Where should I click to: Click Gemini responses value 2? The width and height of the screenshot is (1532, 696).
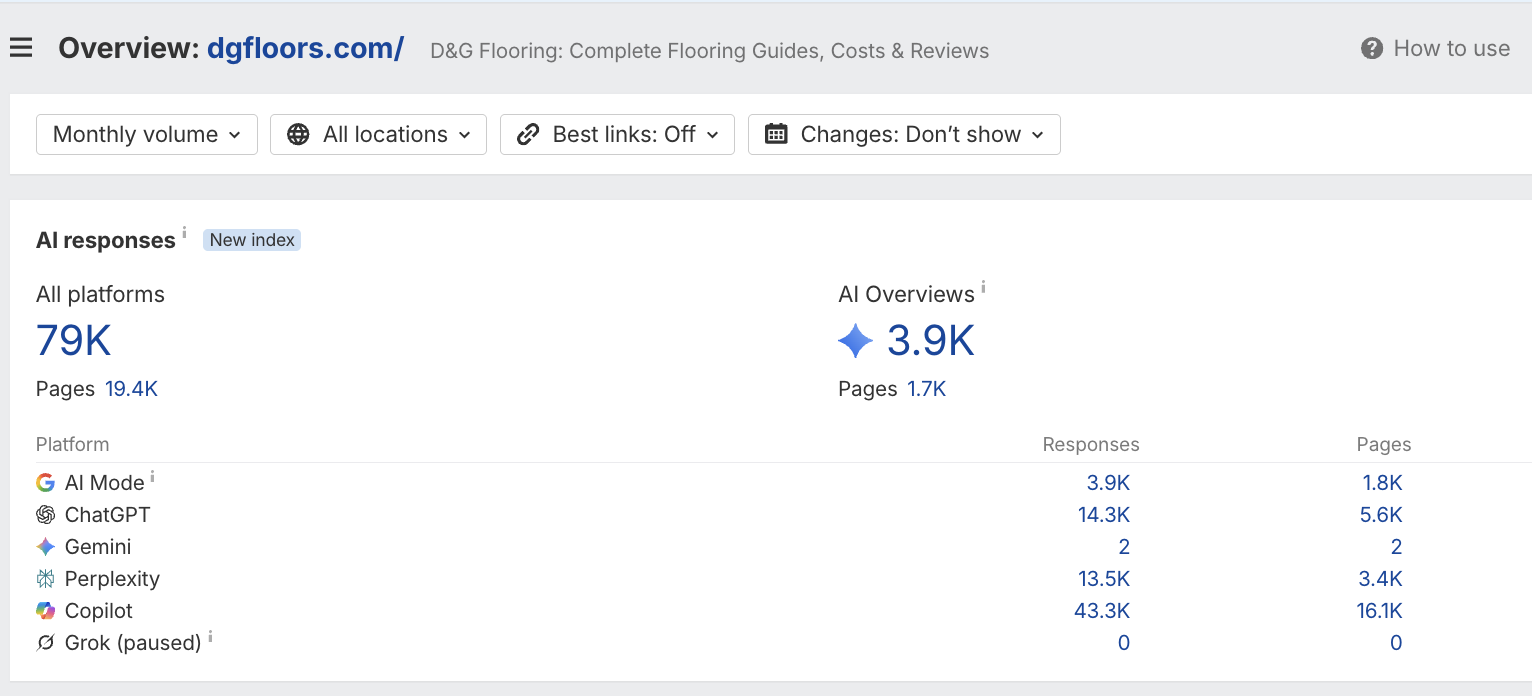[1124, 547]
